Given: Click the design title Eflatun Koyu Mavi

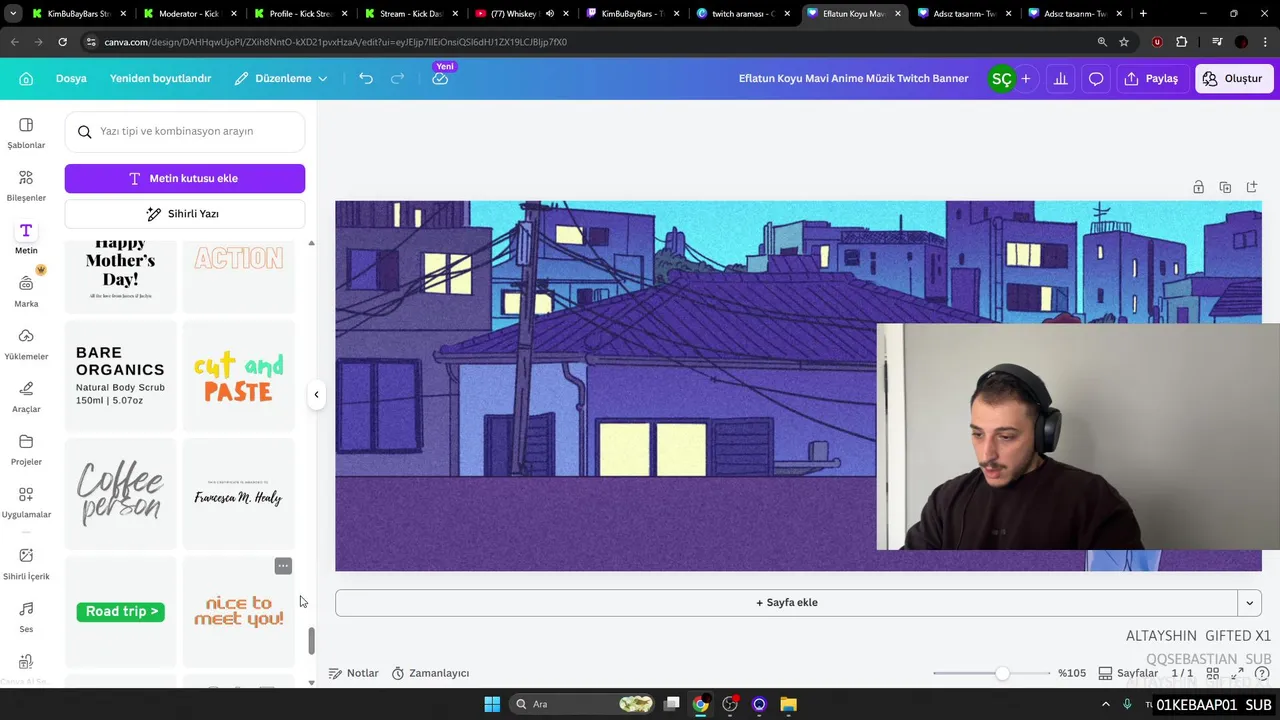Looking at the screenshot, I should 853,78.
